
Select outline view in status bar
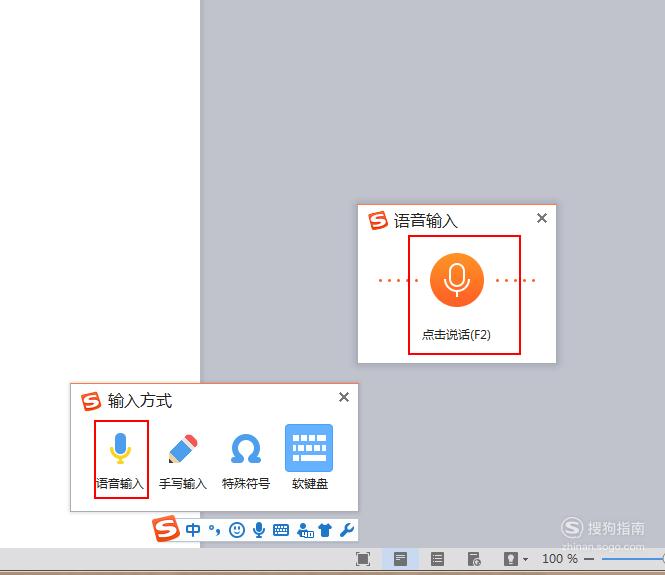[x=437, y=559]
